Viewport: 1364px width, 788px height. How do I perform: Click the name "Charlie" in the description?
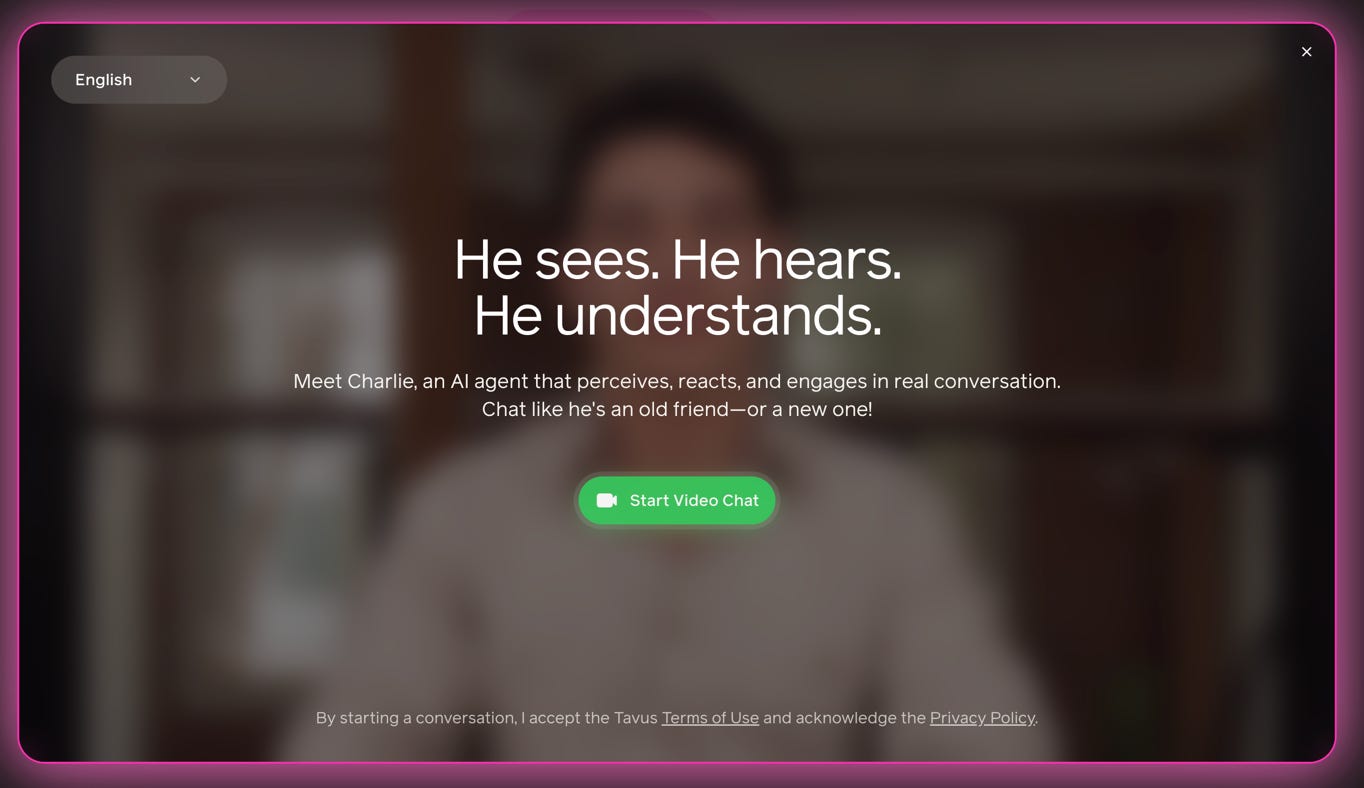tap(380, 381)
